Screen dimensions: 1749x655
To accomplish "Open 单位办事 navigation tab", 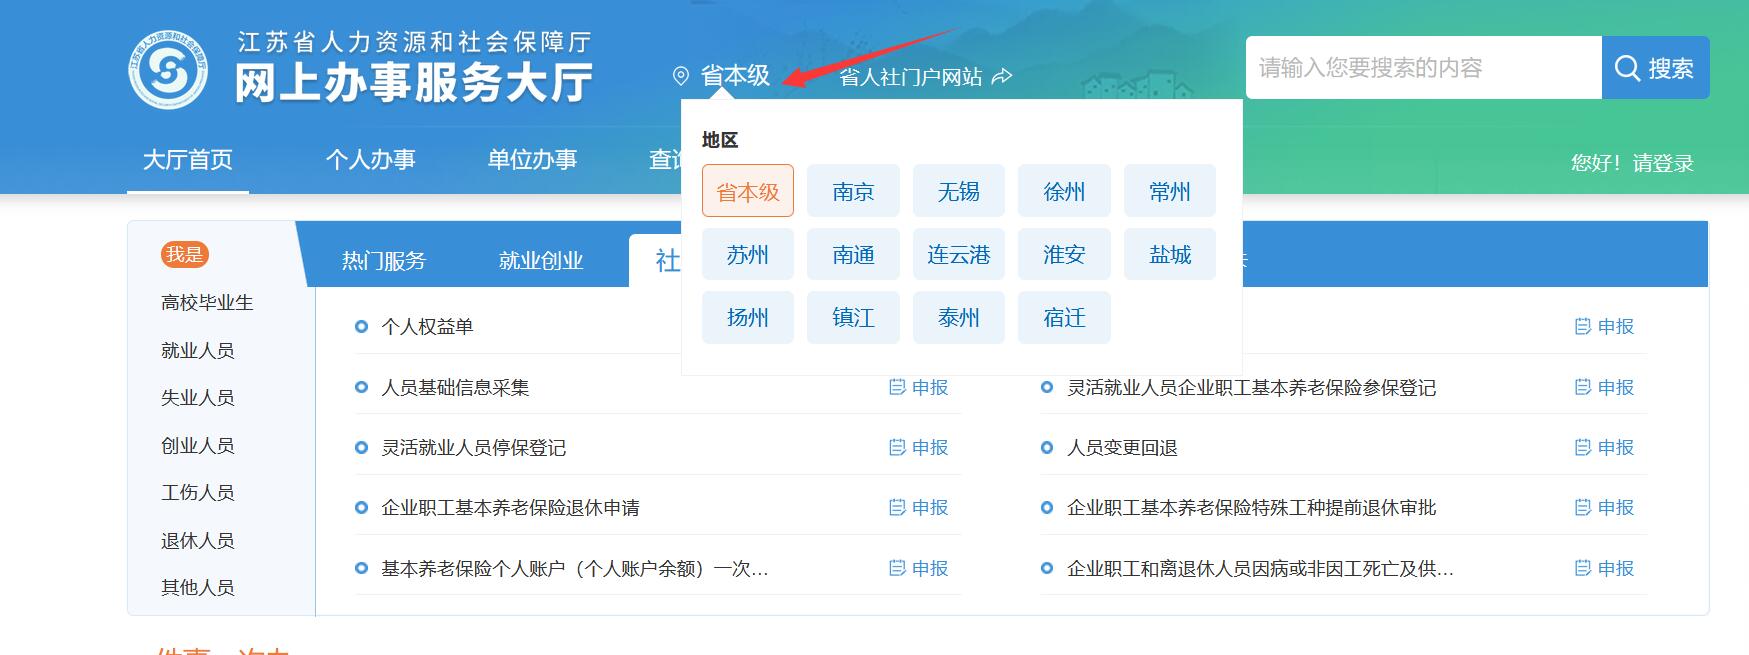I will point(532,159).
